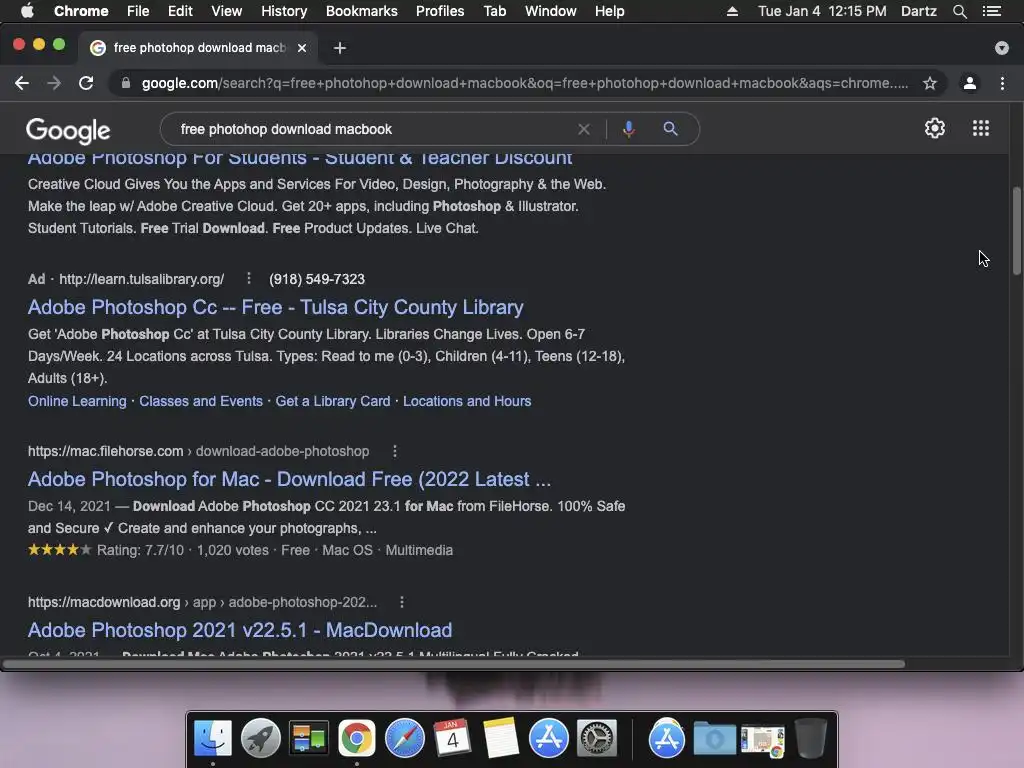The width and height of the screenshot is (1024, 768).
Task: Click the 'Rating: 7.7/10' star rating
Action: [106, 550]
